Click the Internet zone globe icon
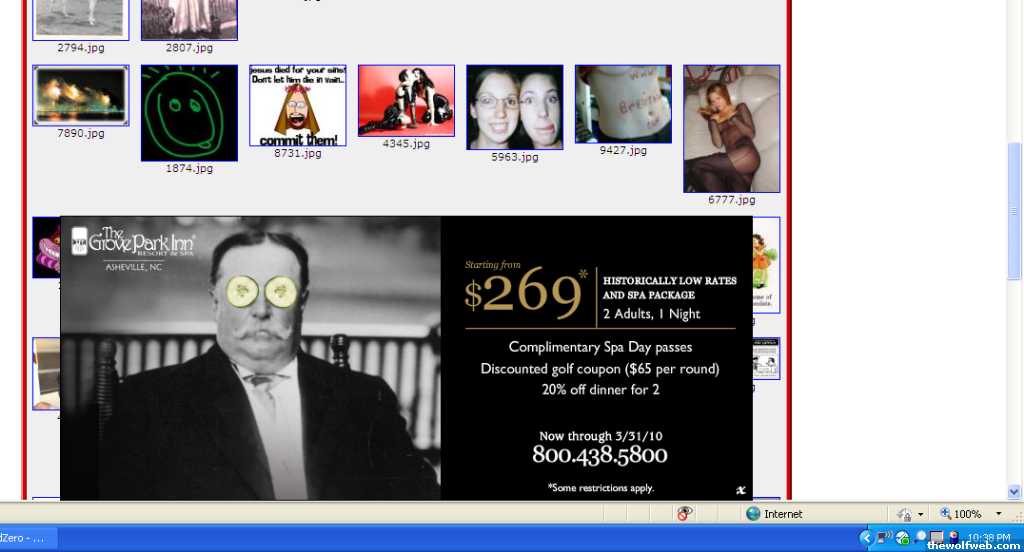Image resolution: width=1024 pixels, height=552 pixels. coord(753,514)
